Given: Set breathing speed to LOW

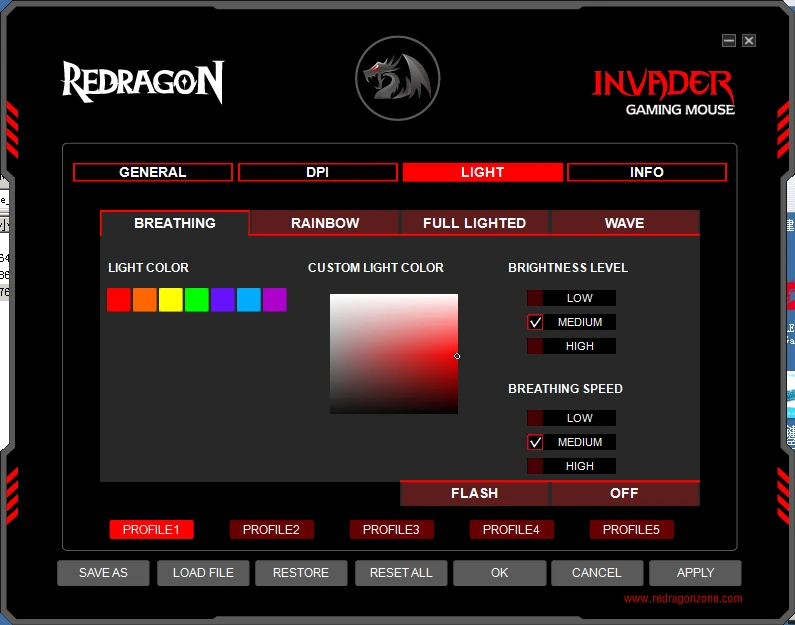Looking at the screenshot, I should (x=571, y=418).
